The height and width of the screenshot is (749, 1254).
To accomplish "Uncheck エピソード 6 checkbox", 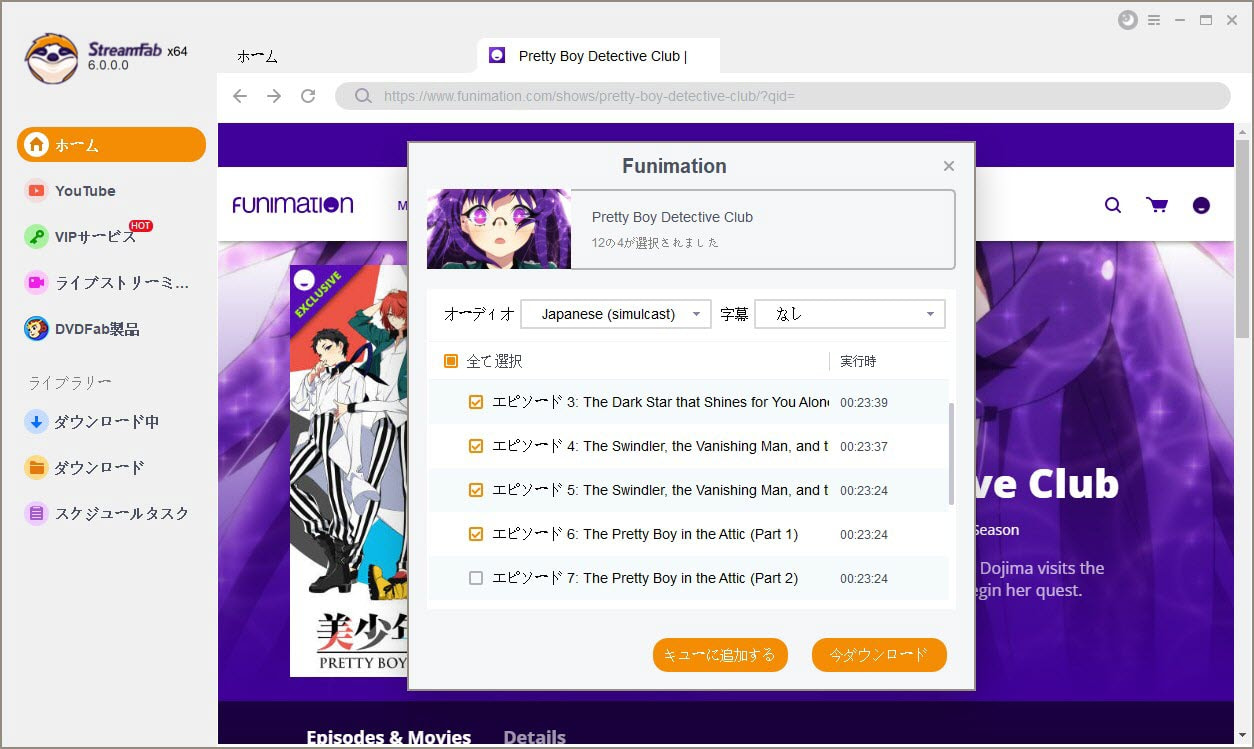I will click(476, 534).
